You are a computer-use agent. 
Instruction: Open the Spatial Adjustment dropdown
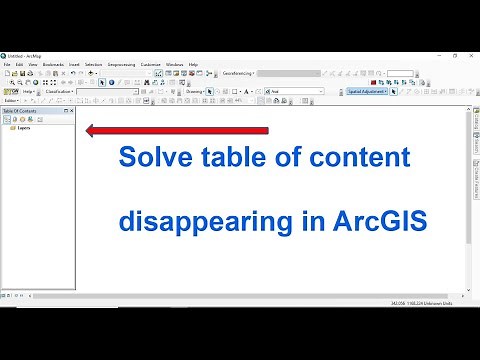pos(367,91)
